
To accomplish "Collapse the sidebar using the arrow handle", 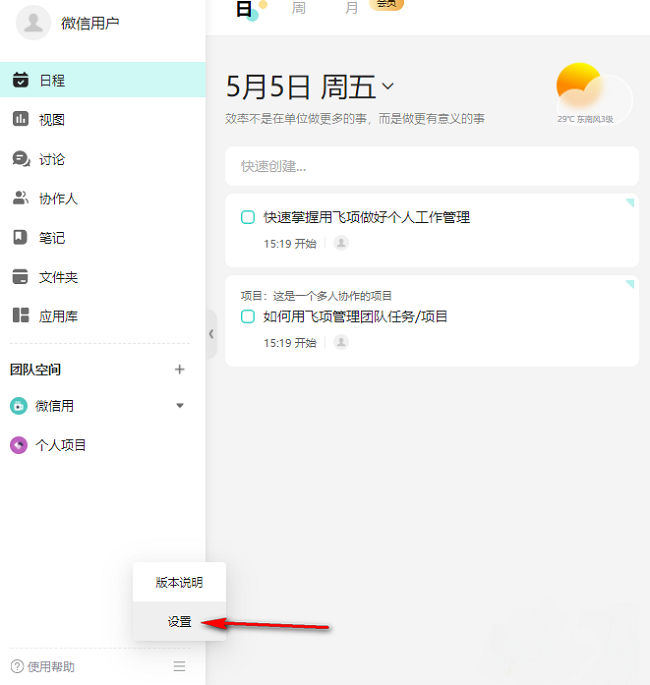I will point(211,335).
